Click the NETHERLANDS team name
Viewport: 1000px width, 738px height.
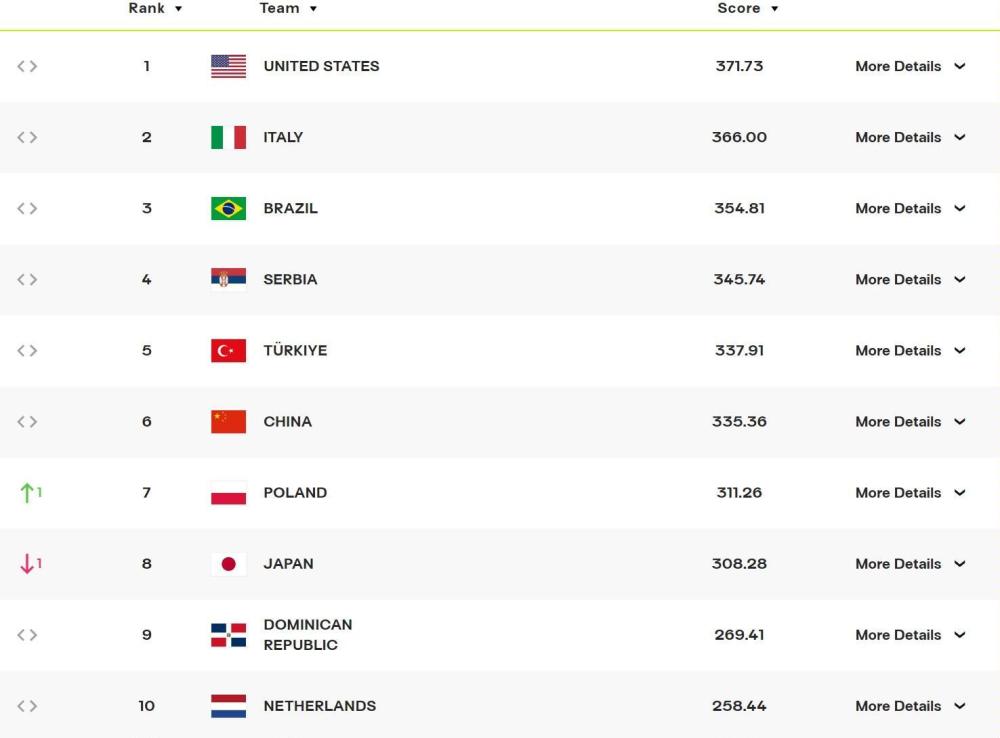click(320, 706)
